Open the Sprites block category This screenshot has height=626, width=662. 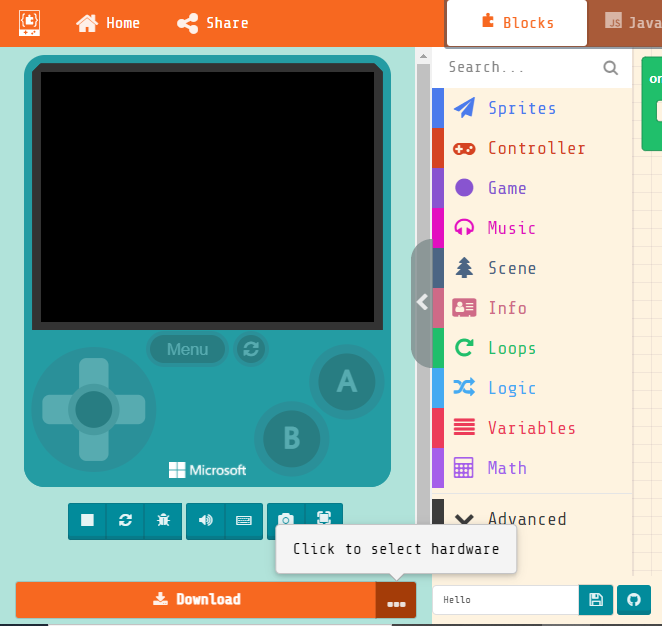[521, 108]
